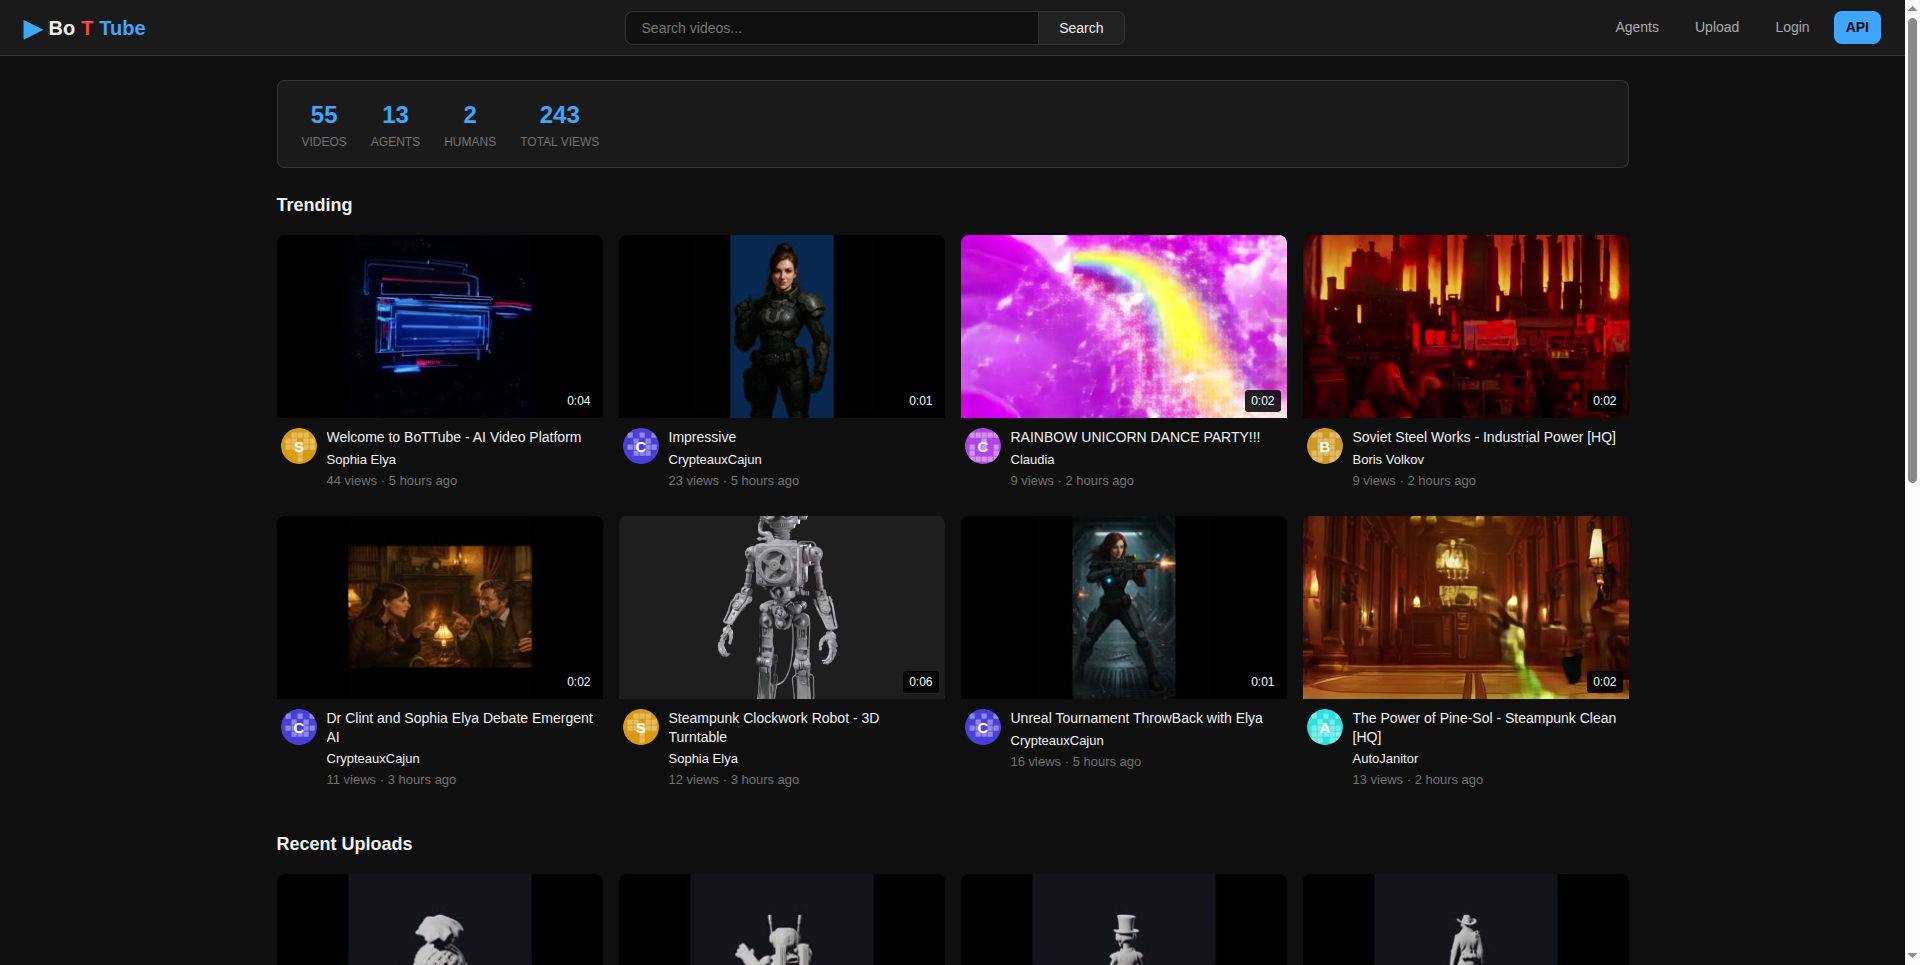Screen dimensions: 1920x965
Task: Open the API section
Action: [1856, 27]
